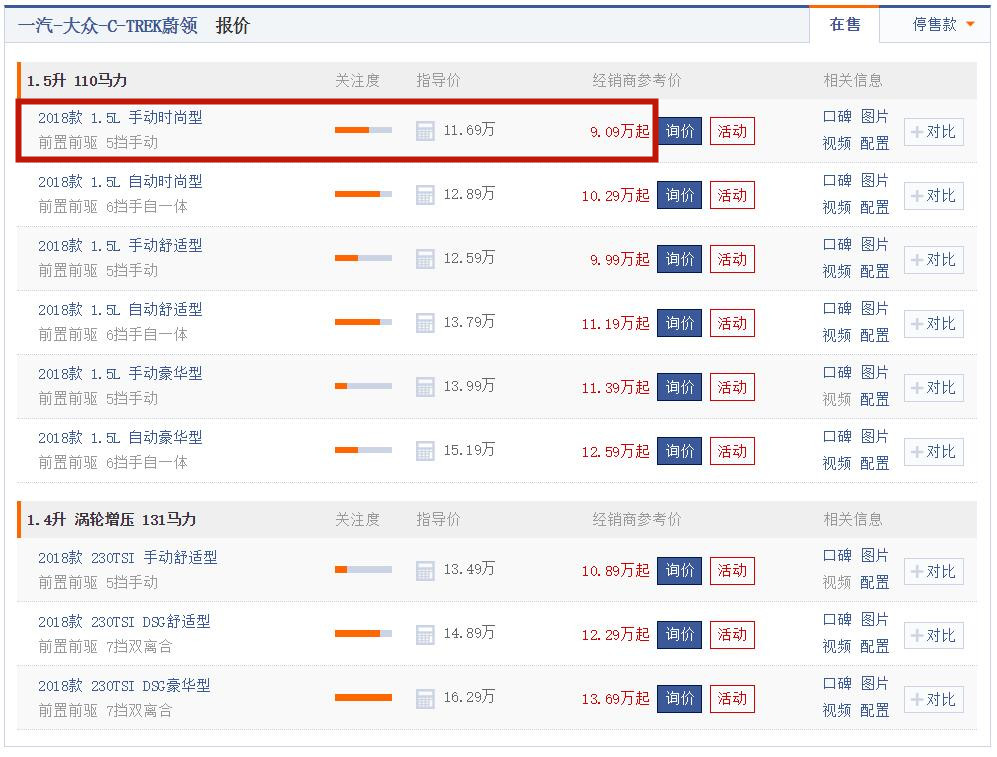Open 2018款 1.5L 手动豪华型 model link

click(120, 373)
